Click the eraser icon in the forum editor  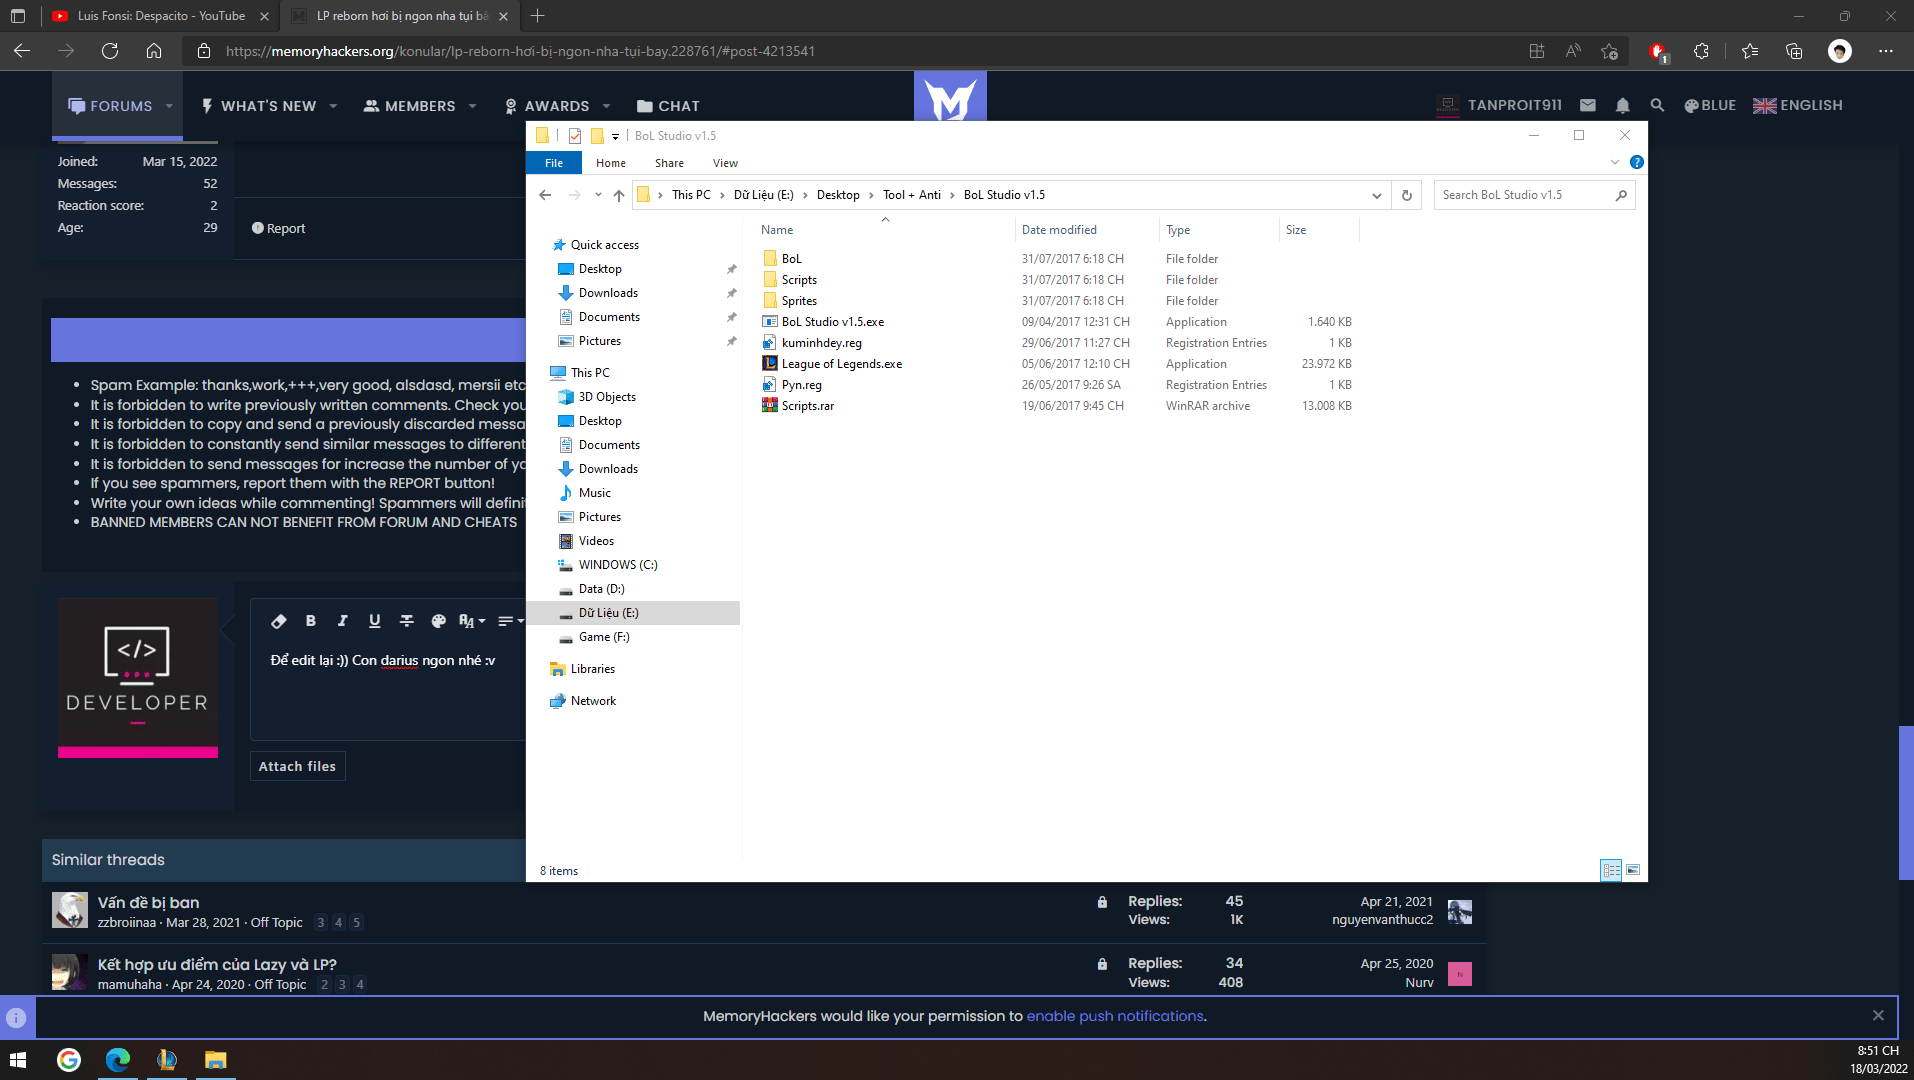tap(279, 621)
